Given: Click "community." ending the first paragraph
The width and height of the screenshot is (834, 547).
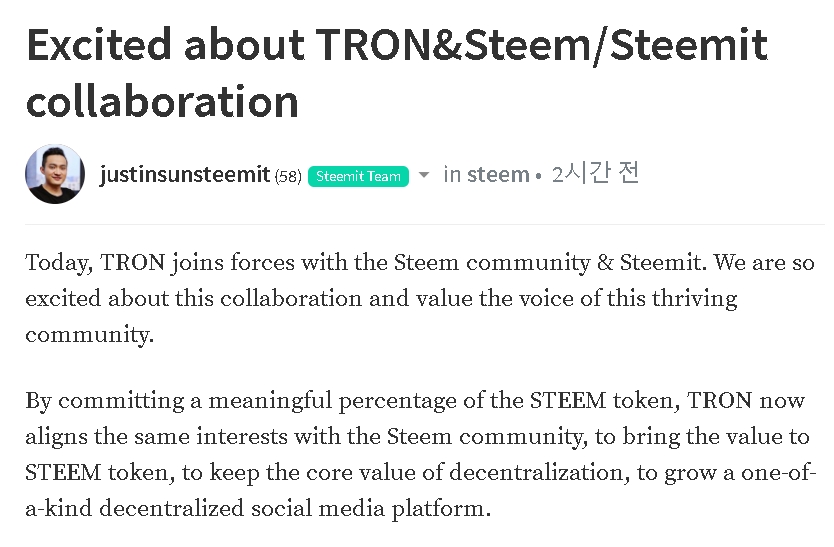Looking at the screenshot, I should pyautogui.click(x=90, y=335).
